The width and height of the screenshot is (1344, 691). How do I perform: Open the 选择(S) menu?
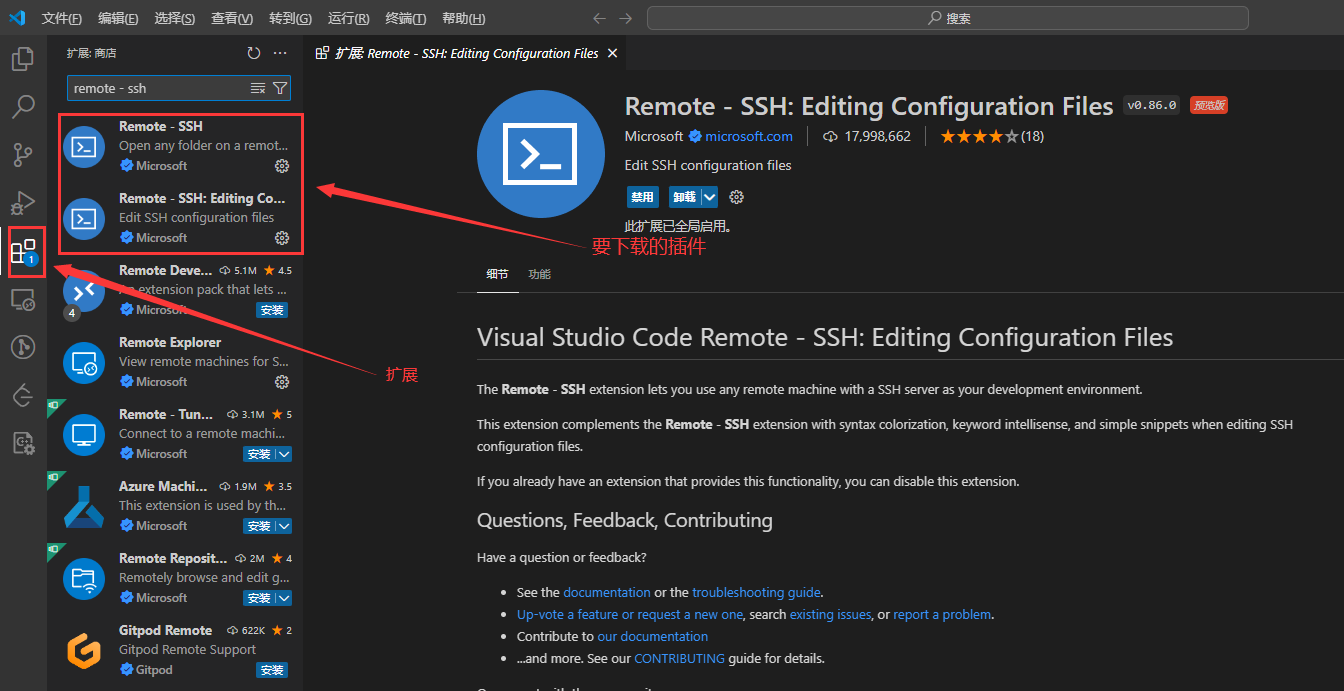175,19
